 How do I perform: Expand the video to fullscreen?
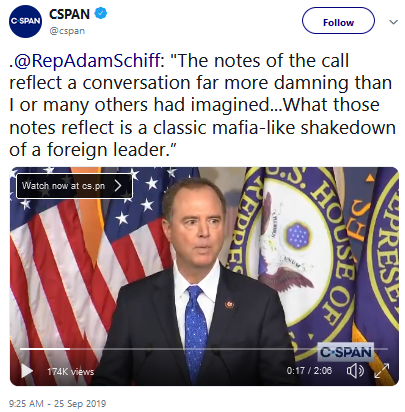click(382, 371)
